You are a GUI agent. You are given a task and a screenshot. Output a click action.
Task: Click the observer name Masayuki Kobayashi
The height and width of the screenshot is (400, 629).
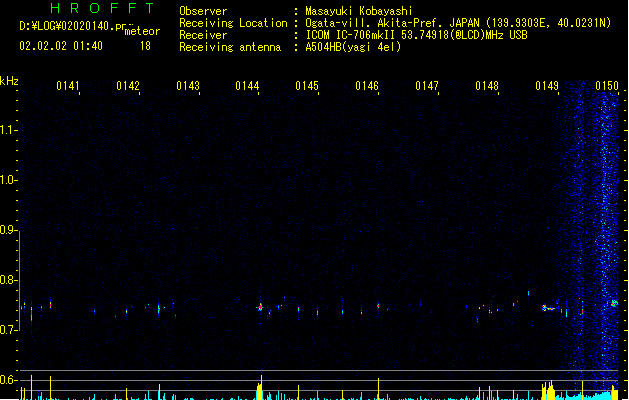[x=359, y=11]
